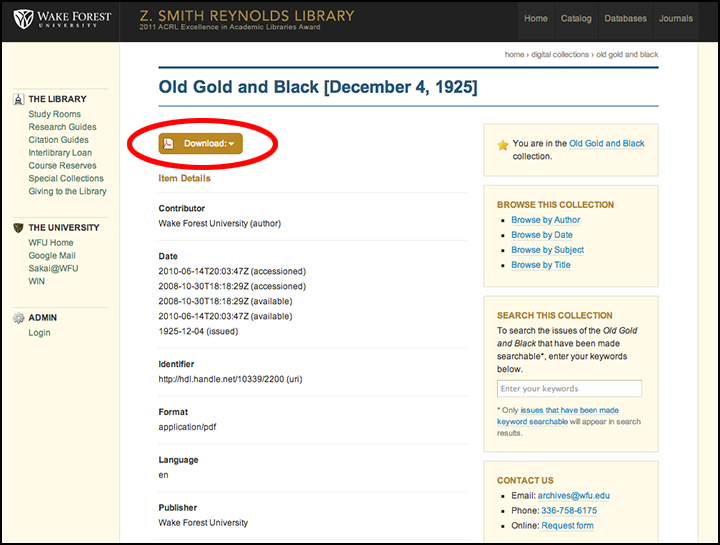Image resolution: width=720 pixels, height=545 pixels.
Task: Open Sakai@WFU sidebar link
Action: point(53,268)
